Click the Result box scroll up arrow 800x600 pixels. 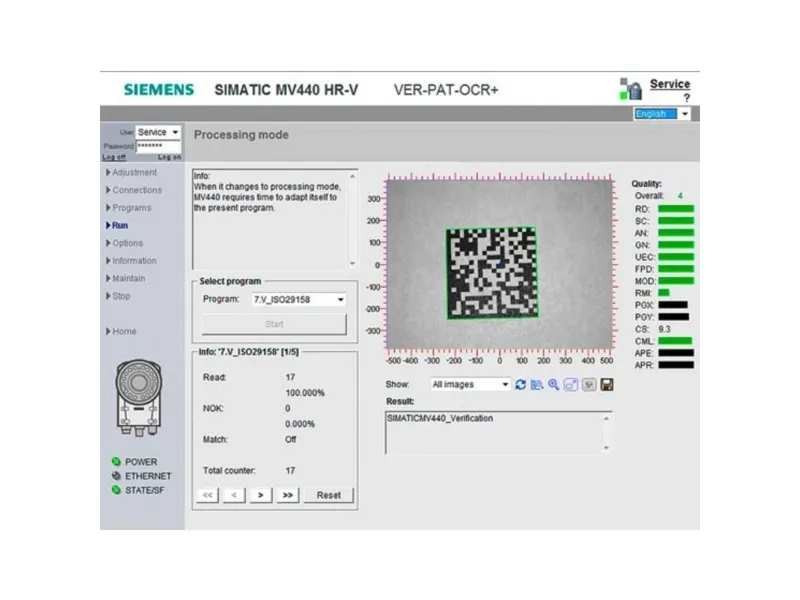(x=606, y=418)
